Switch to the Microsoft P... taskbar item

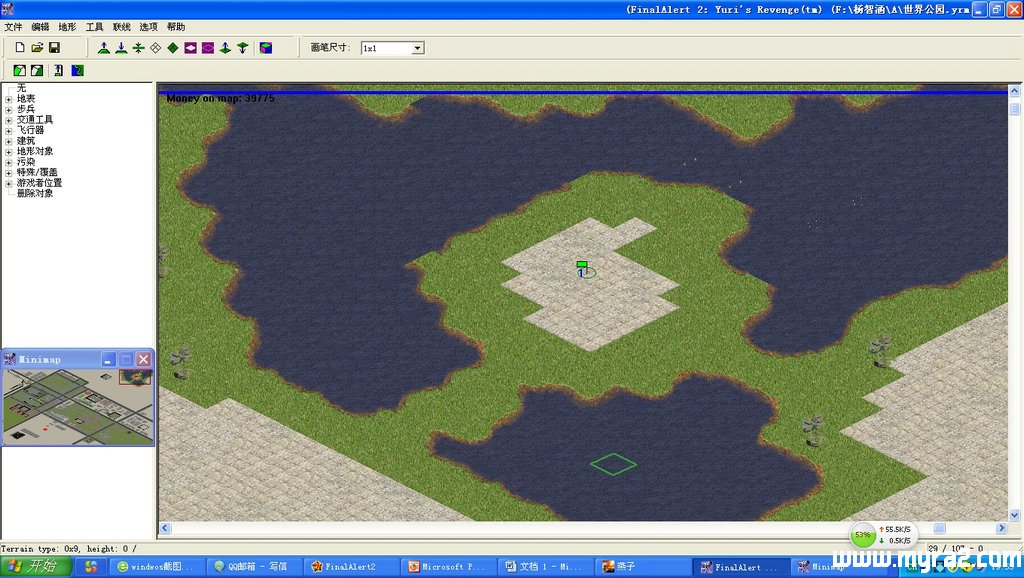pos(449,566)
